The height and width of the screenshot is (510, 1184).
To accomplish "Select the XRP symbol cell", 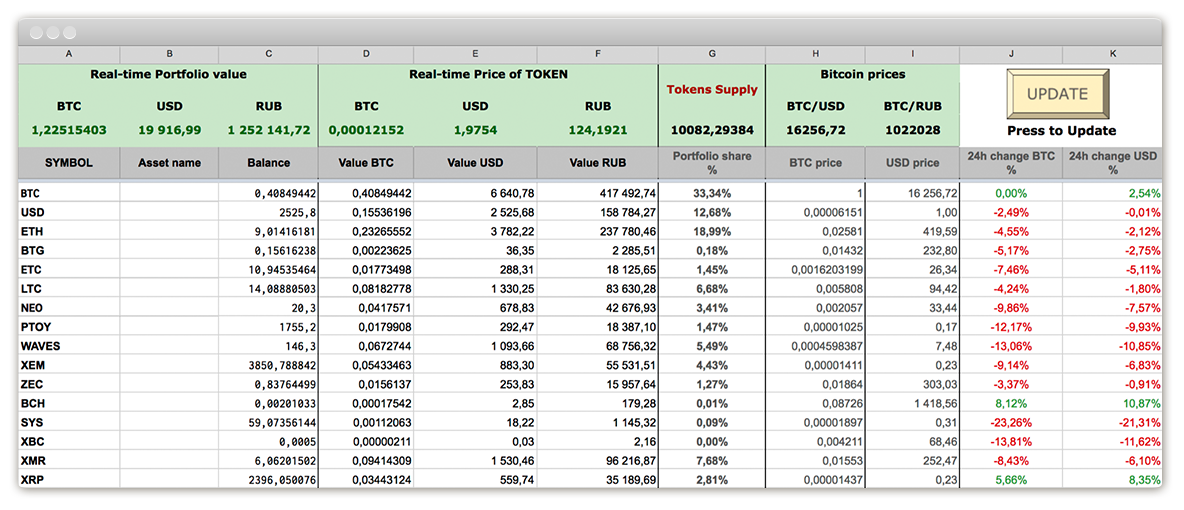I will [x=69, y=479].
